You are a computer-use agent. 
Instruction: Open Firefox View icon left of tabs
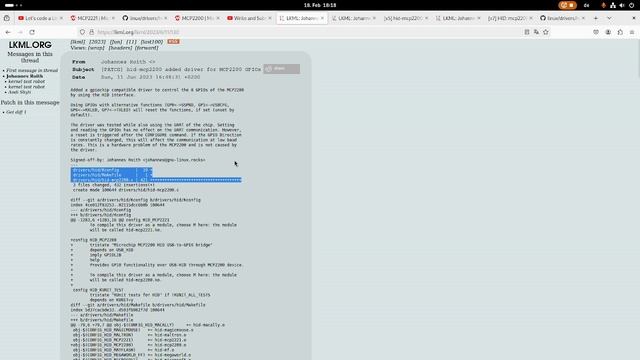pos(7,18)
